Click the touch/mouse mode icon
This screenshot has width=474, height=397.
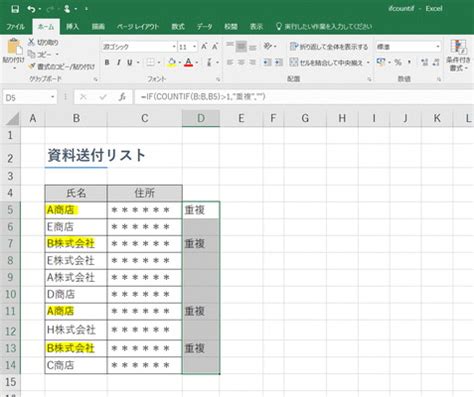67,9
